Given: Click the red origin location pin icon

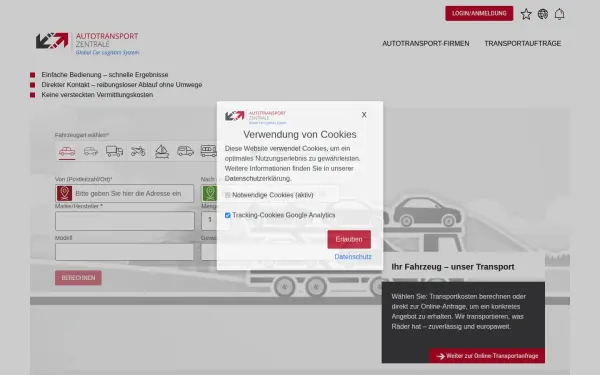Looking at the screenshot, I should [64, 194].
